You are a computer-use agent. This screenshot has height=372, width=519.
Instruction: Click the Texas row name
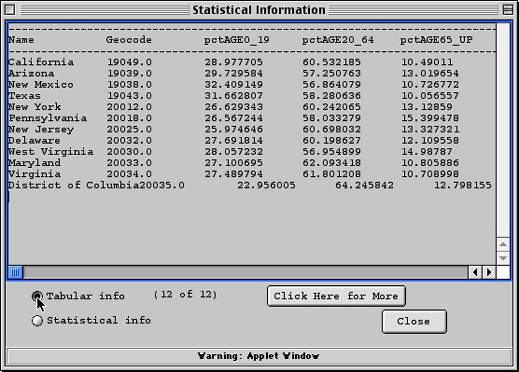tap(24, 96)
